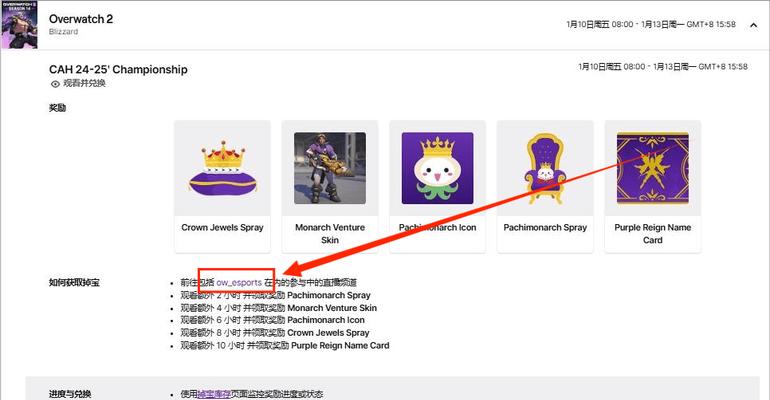The height and width of the screenshot is (400, 770).
Task: Open the Overwatch 2 game cover thumbnail
Action: [x=19, y=25]
